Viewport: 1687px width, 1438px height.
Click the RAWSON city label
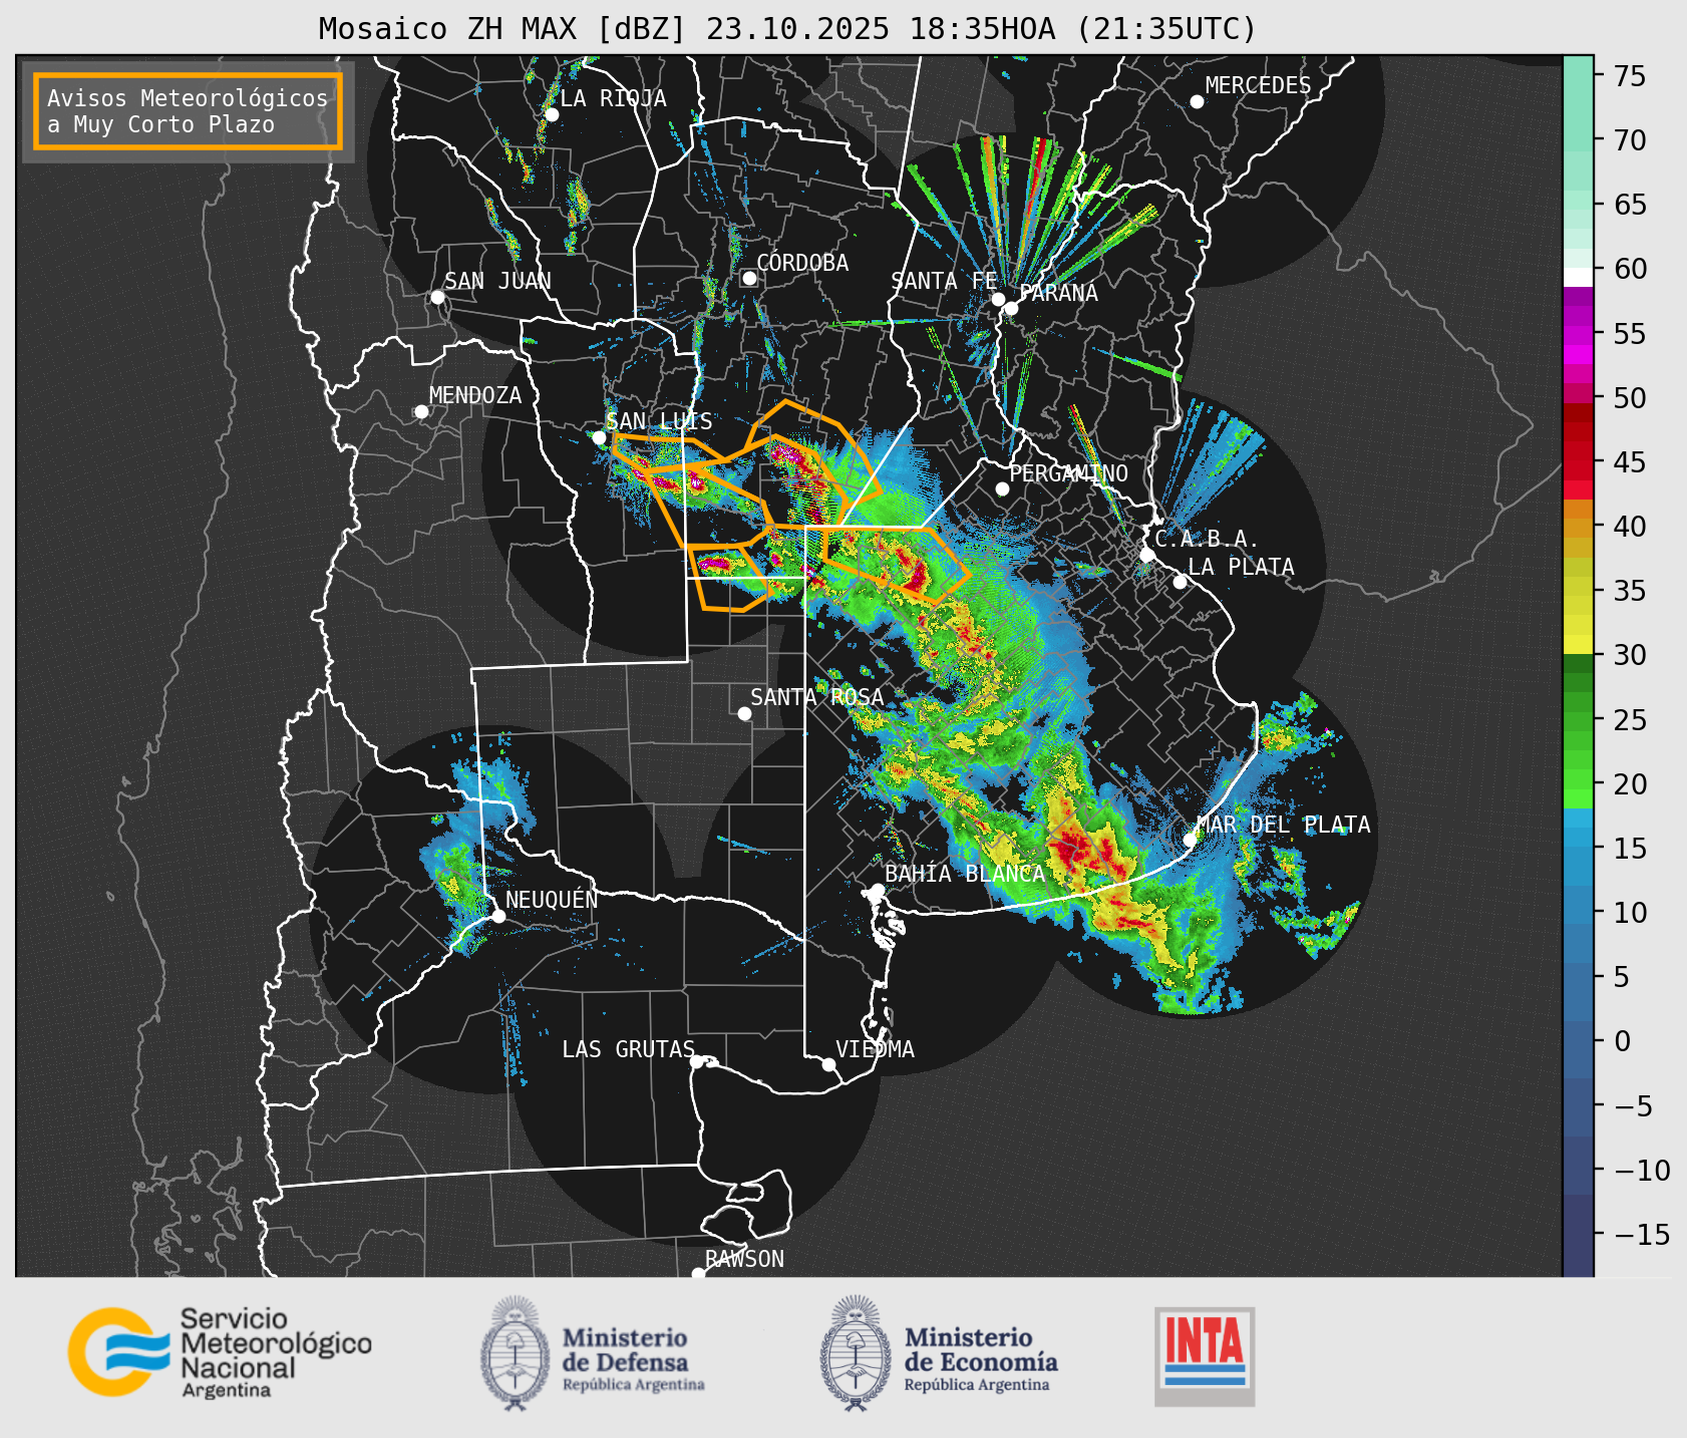click(745, 1259)
